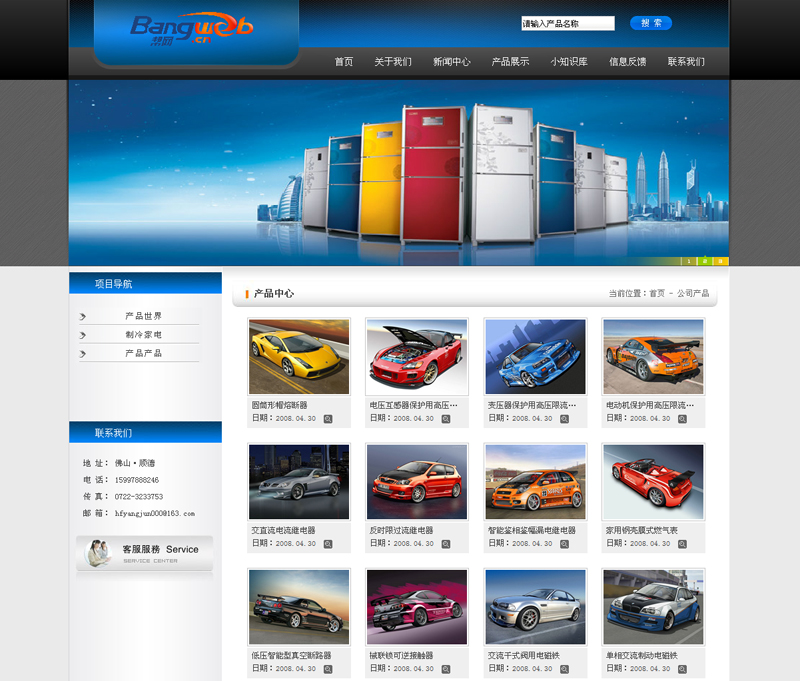Click the Bangweb logo in header
This screenshot has width=800, height=681.
click(191, 26)
